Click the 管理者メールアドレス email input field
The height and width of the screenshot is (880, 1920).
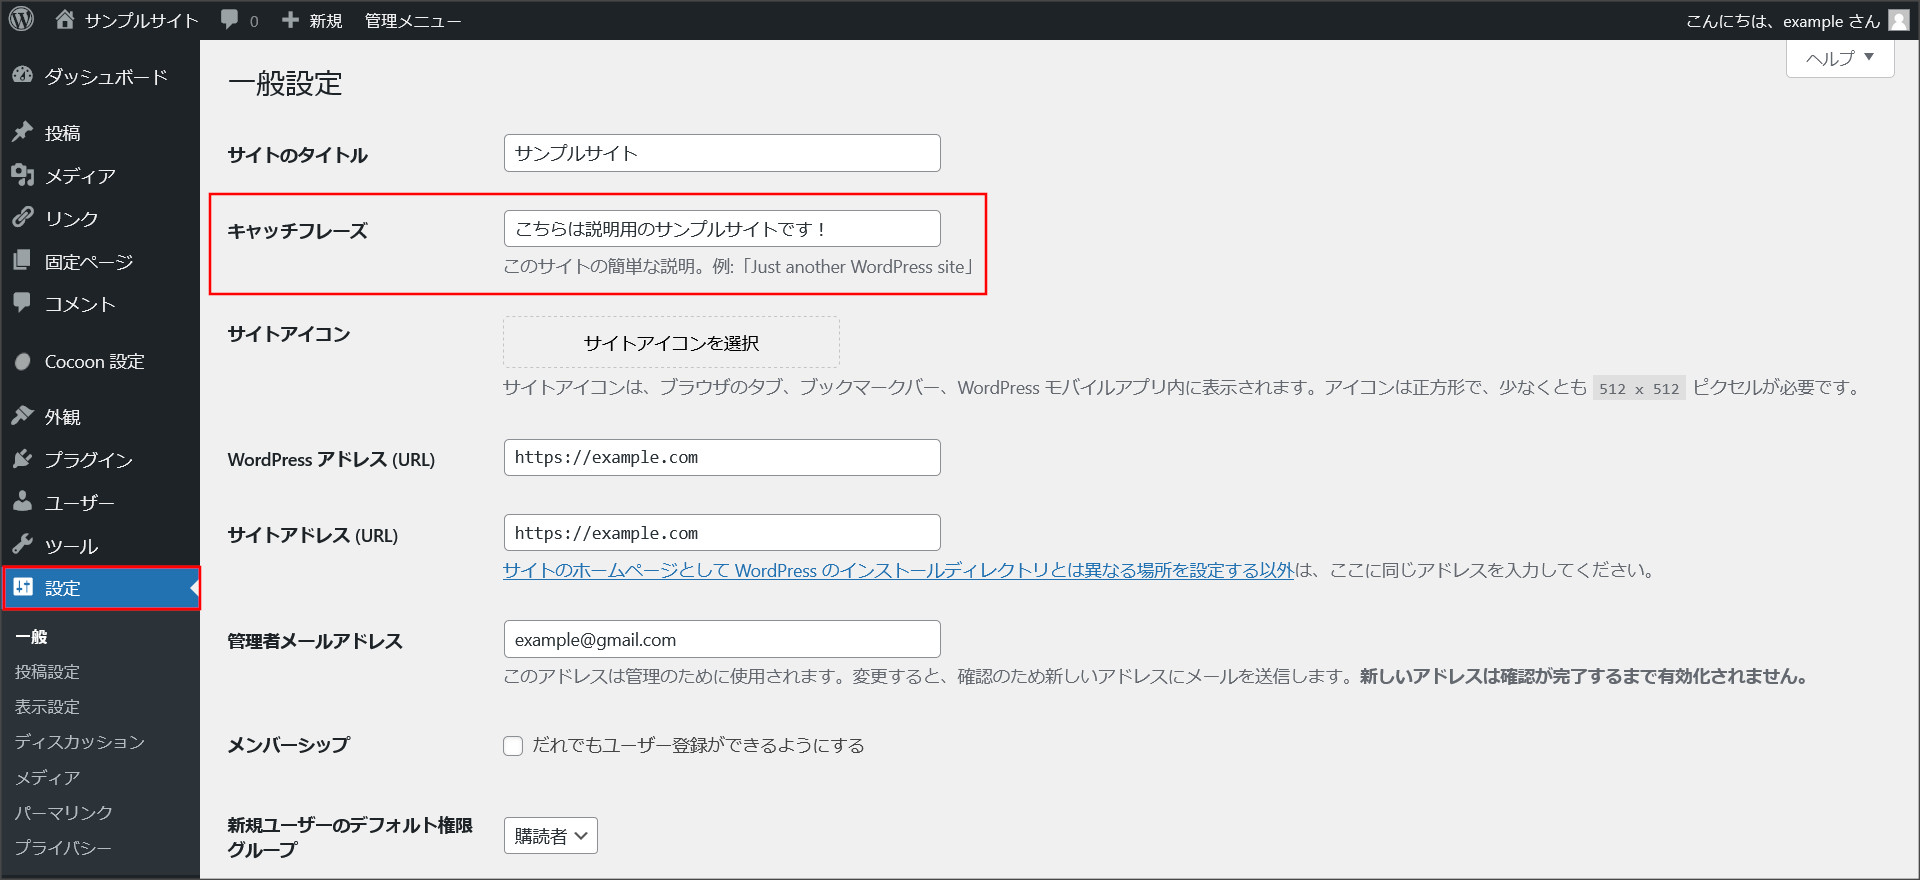point(721,640)
